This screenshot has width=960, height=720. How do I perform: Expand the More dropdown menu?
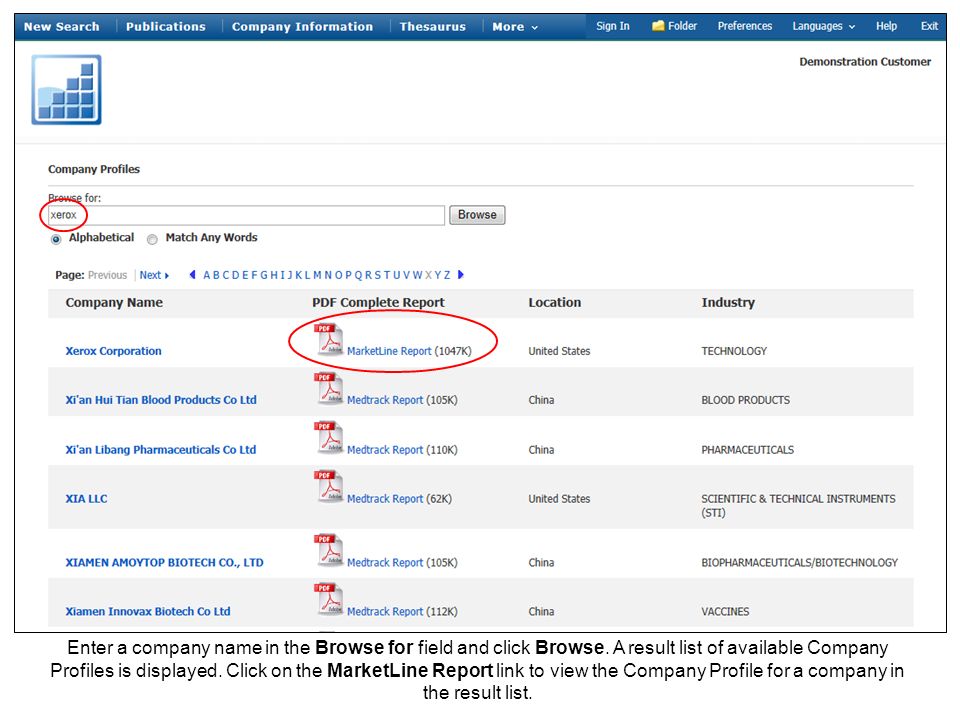515,27
